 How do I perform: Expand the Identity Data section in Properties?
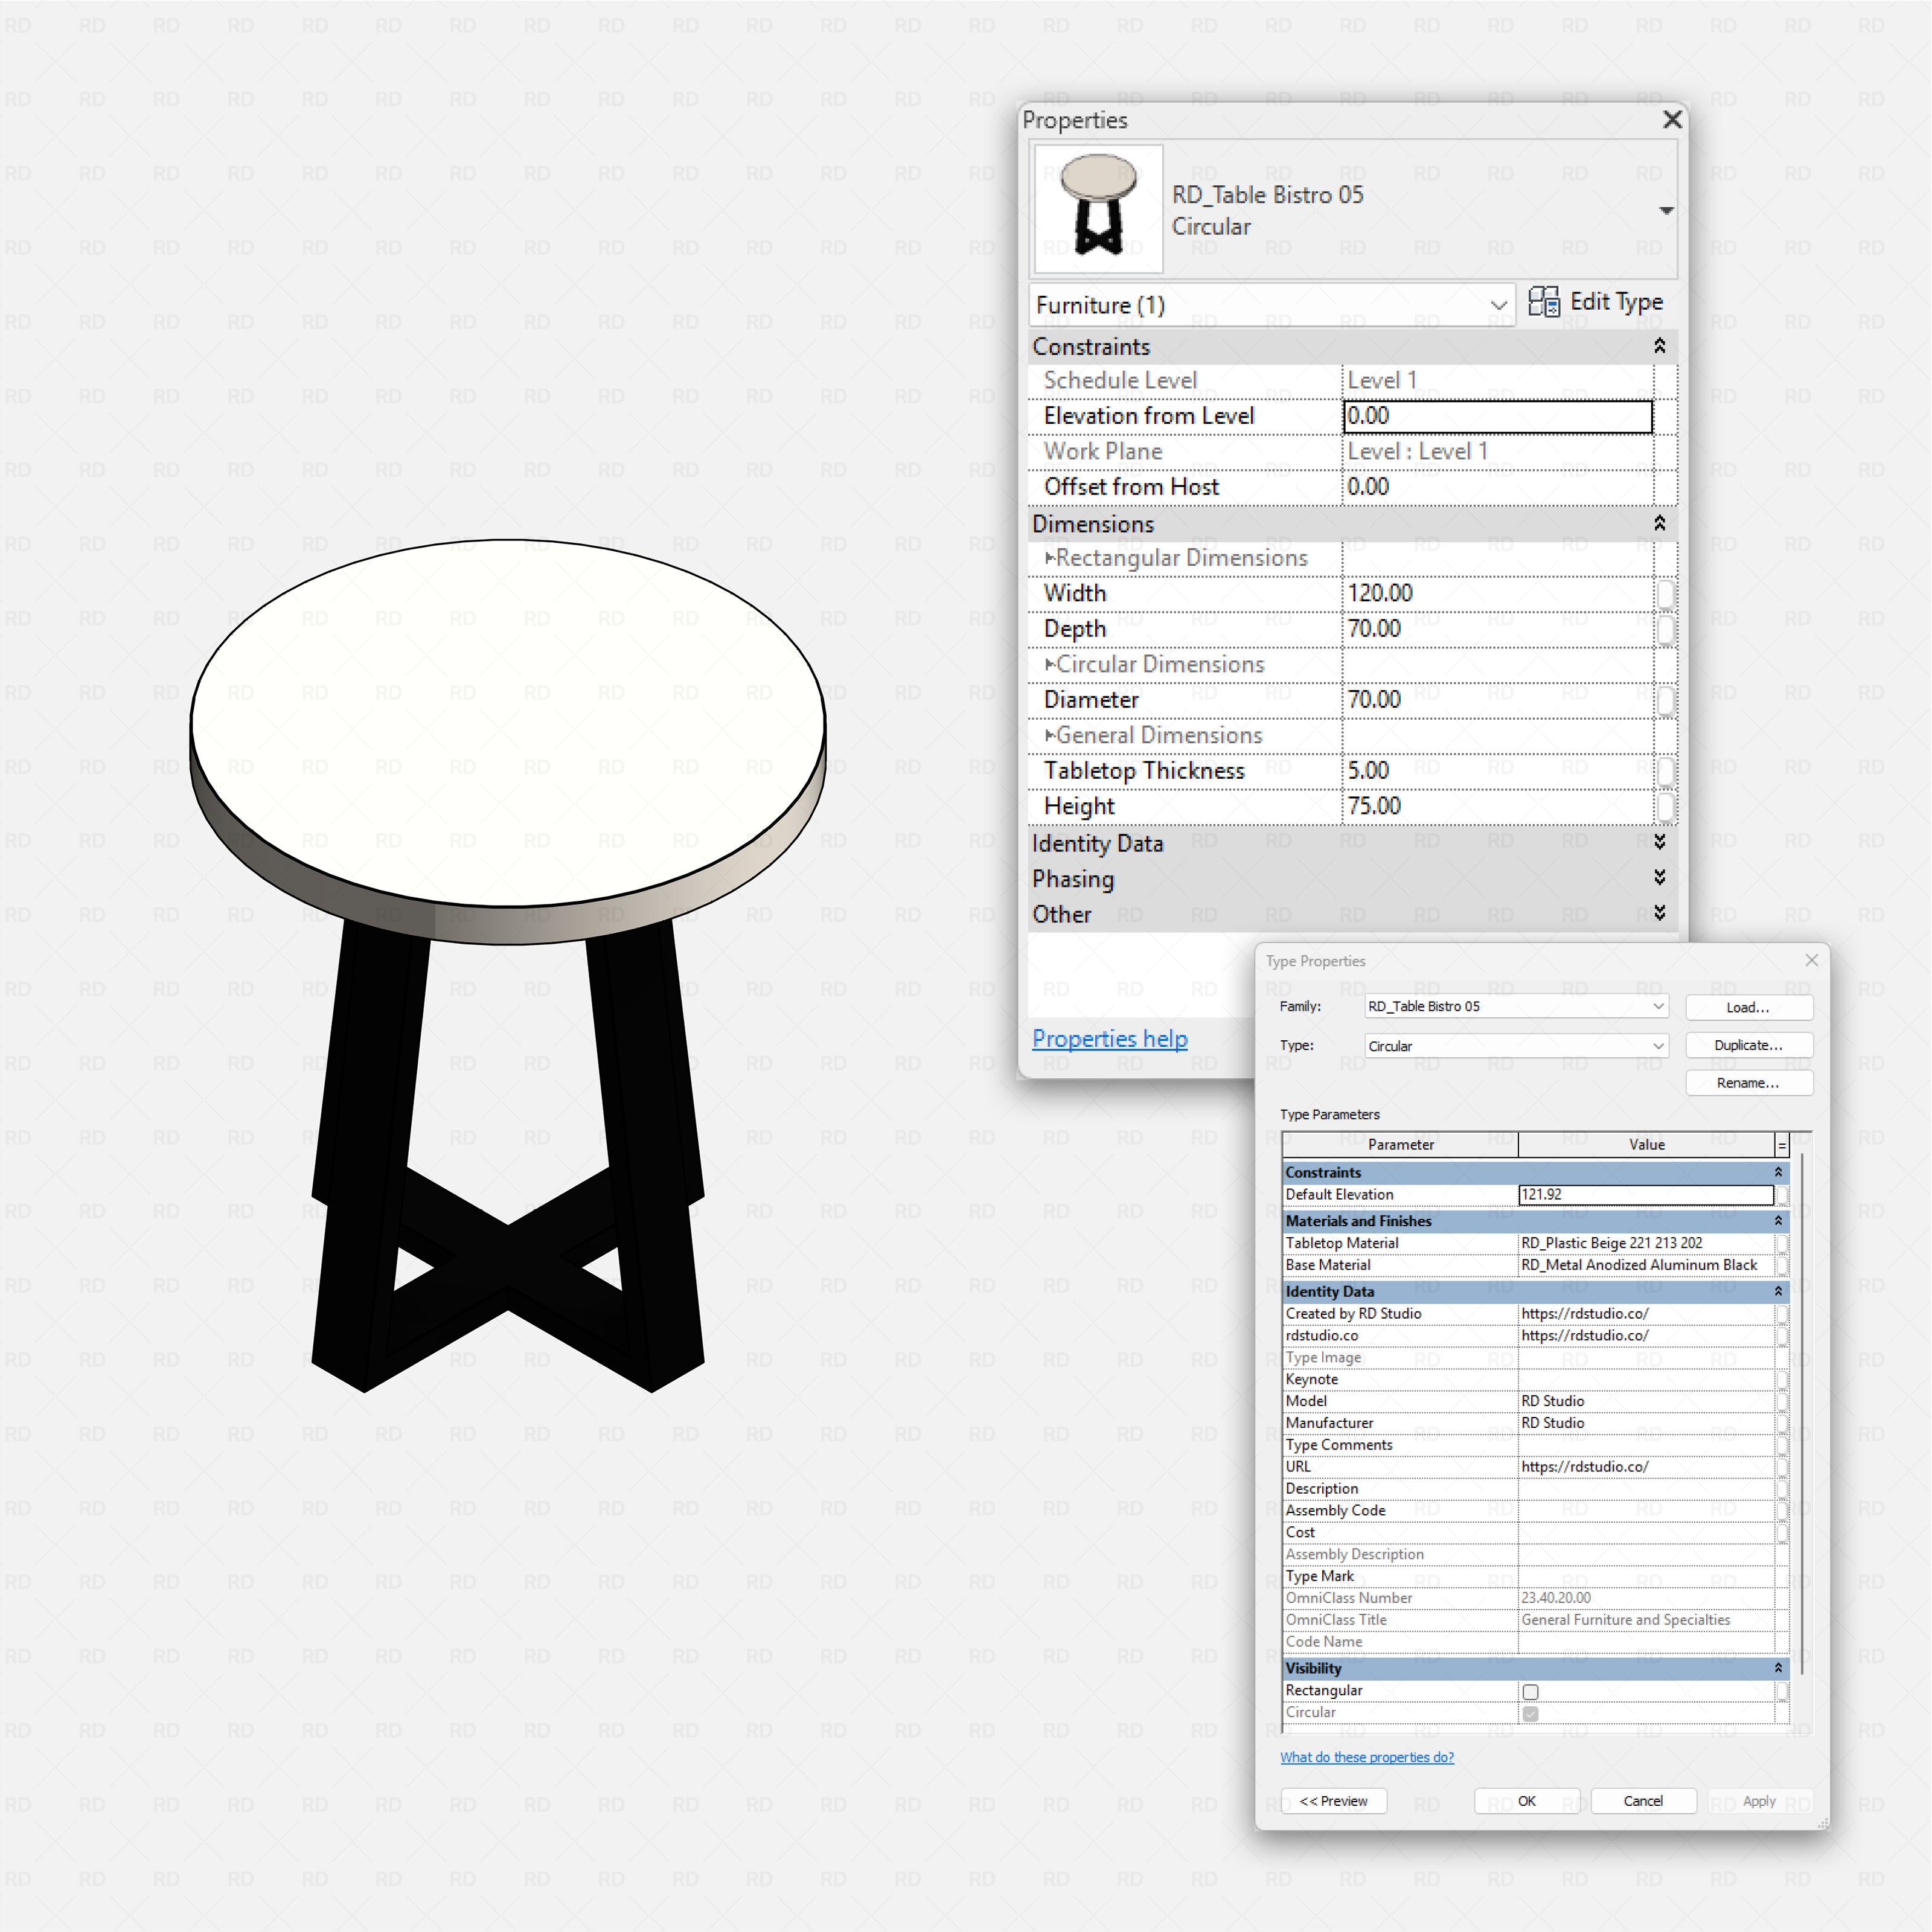[x=1659, y=842]
